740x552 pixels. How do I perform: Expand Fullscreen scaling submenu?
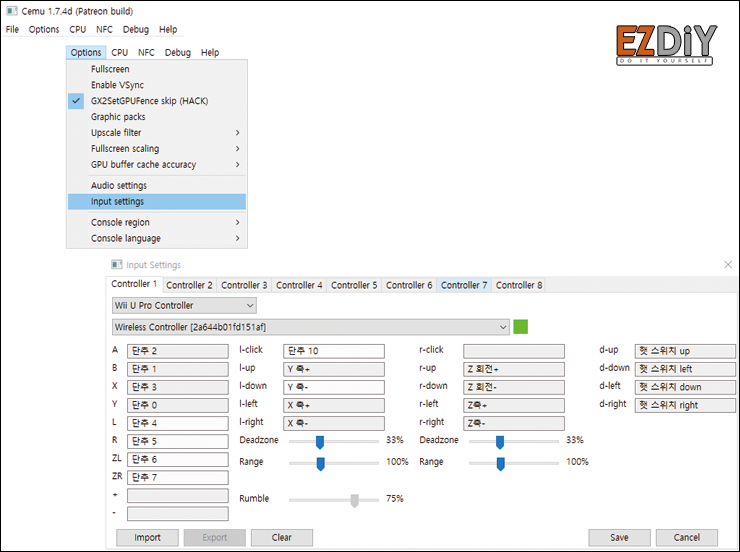click(157, 149)
